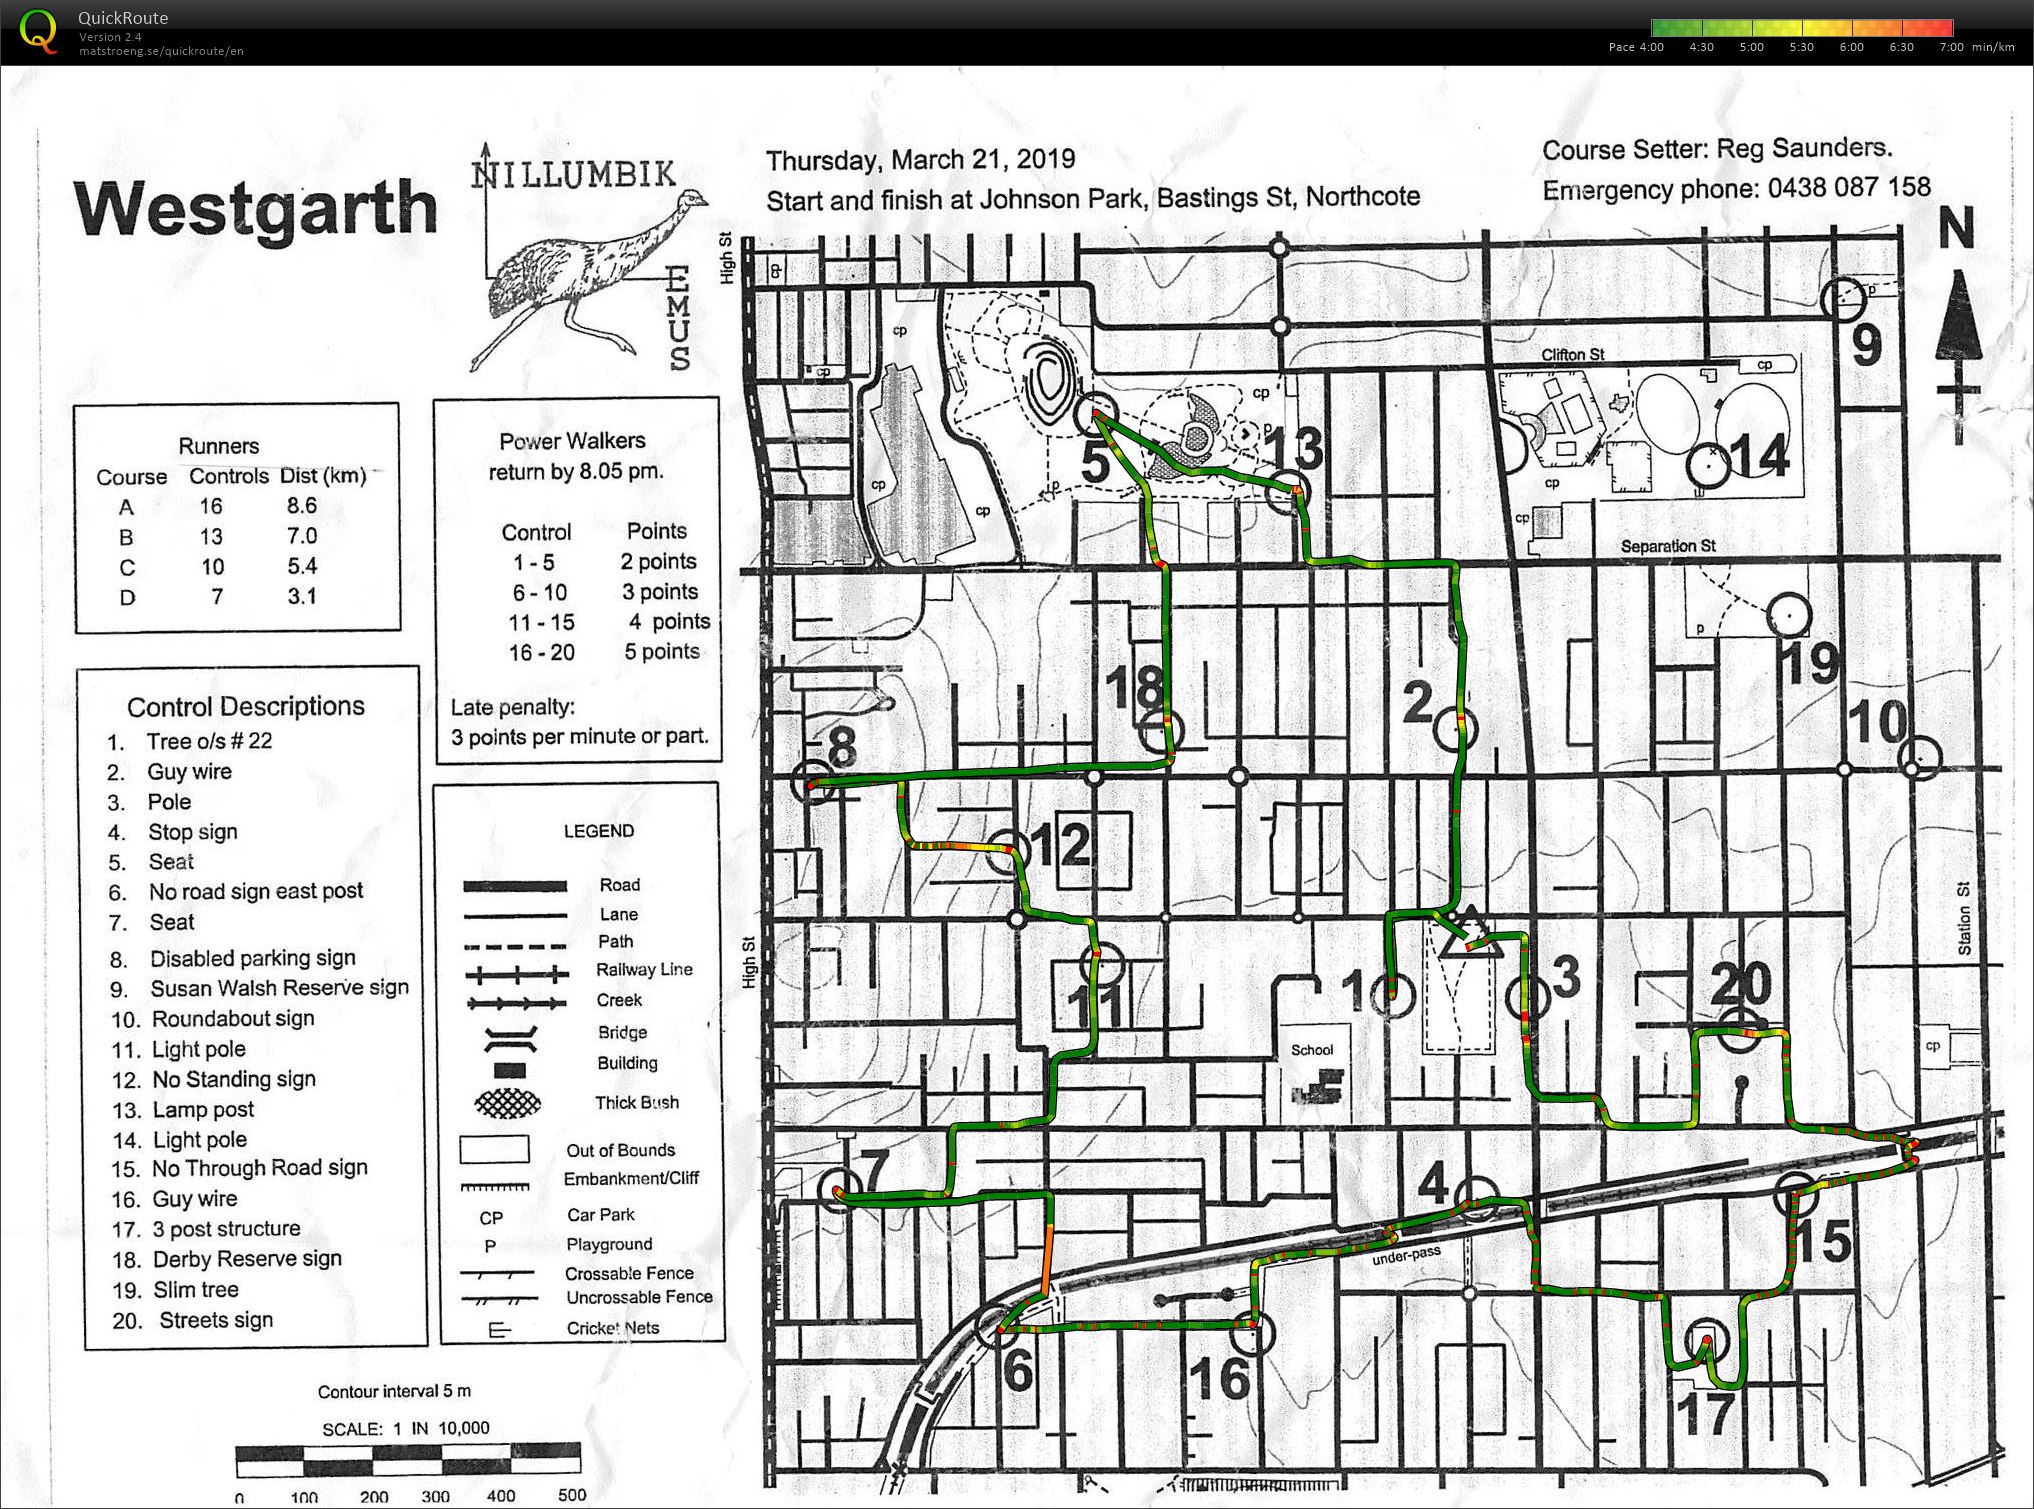The height and width of the screenshot is (1509, 2034).
Task: Select control circle 5 on the map
Action: coord(1096,414)
